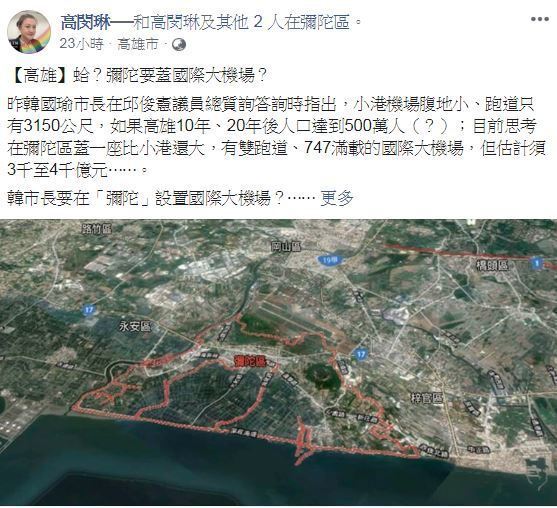This screenshot has height=508, width=557.
Task: Click the 梓官區 label on map
Action: tap(427, 399)
